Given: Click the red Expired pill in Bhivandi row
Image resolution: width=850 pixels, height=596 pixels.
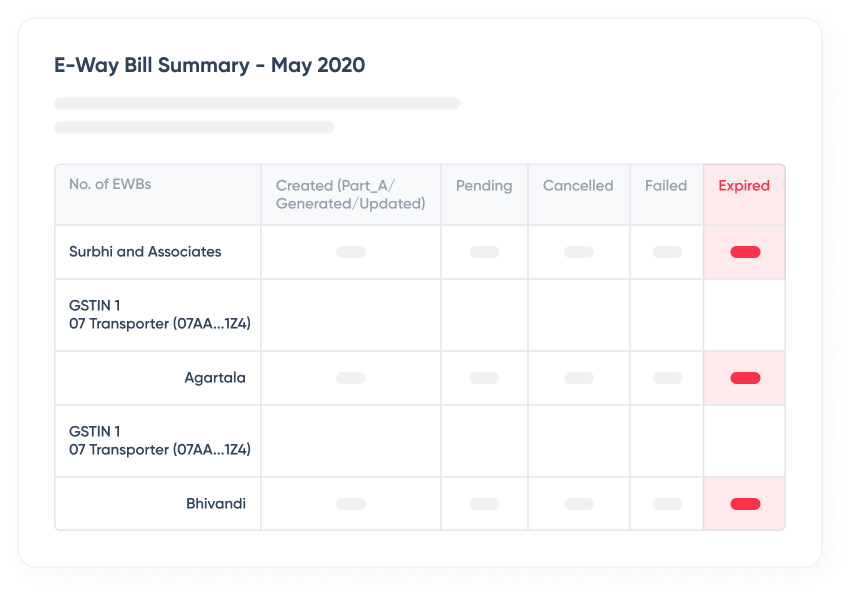Looking at the screenshot, I should (745, 504).
